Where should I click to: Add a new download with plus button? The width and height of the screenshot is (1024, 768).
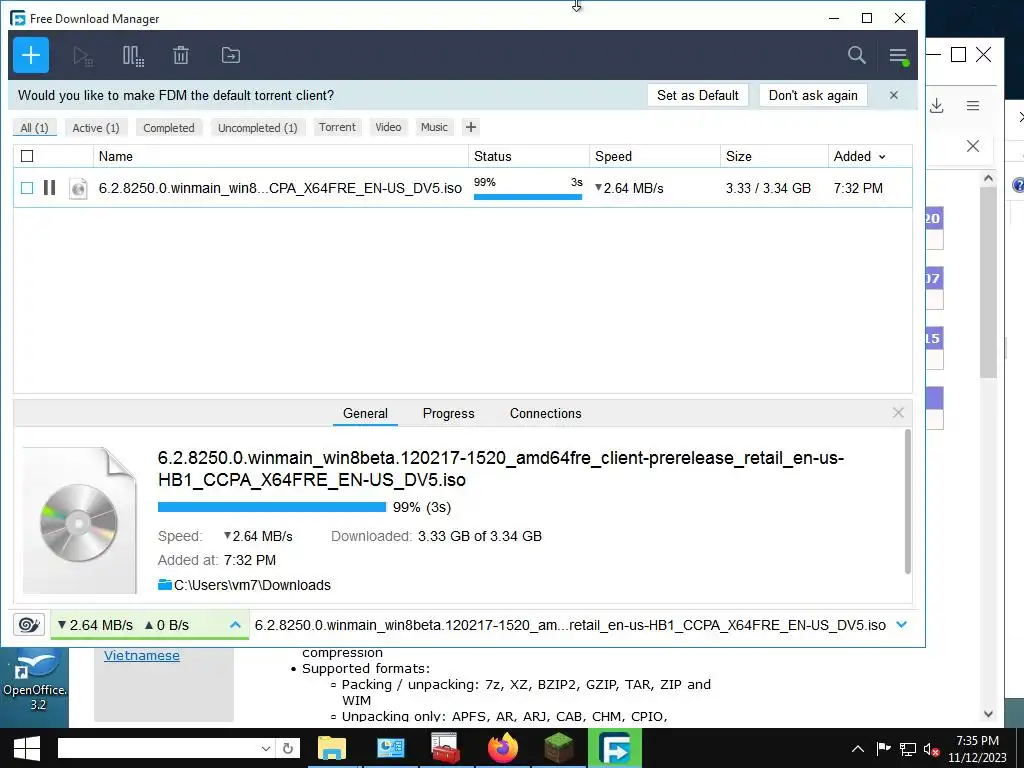31,56
